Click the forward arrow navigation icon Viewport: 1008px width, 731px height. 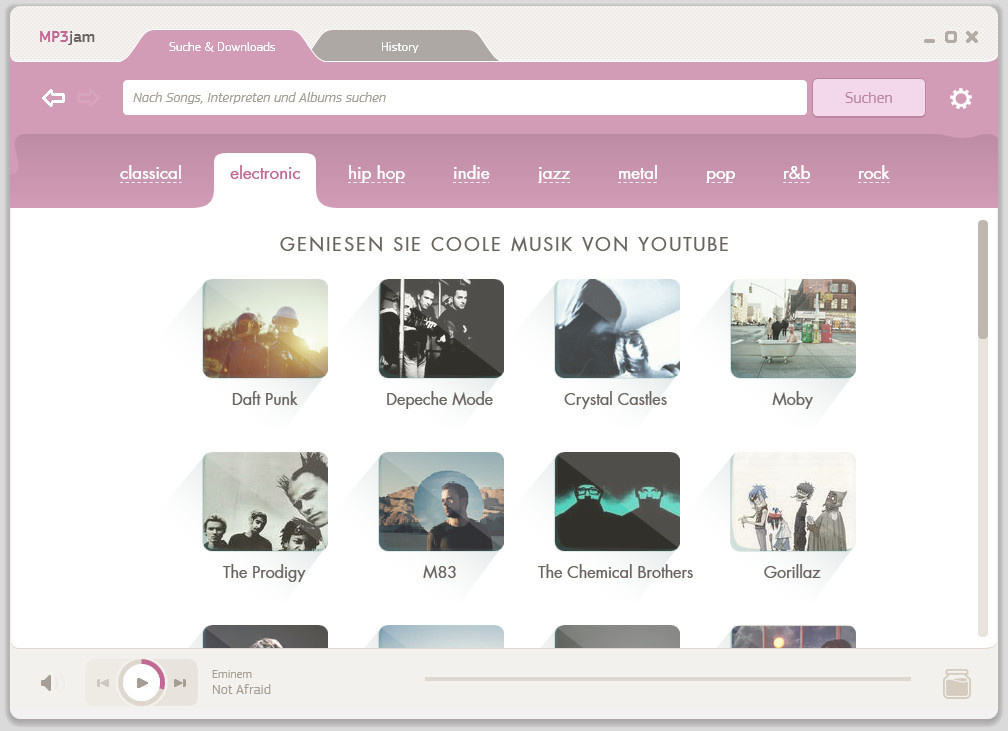click(x=88, y=98)
